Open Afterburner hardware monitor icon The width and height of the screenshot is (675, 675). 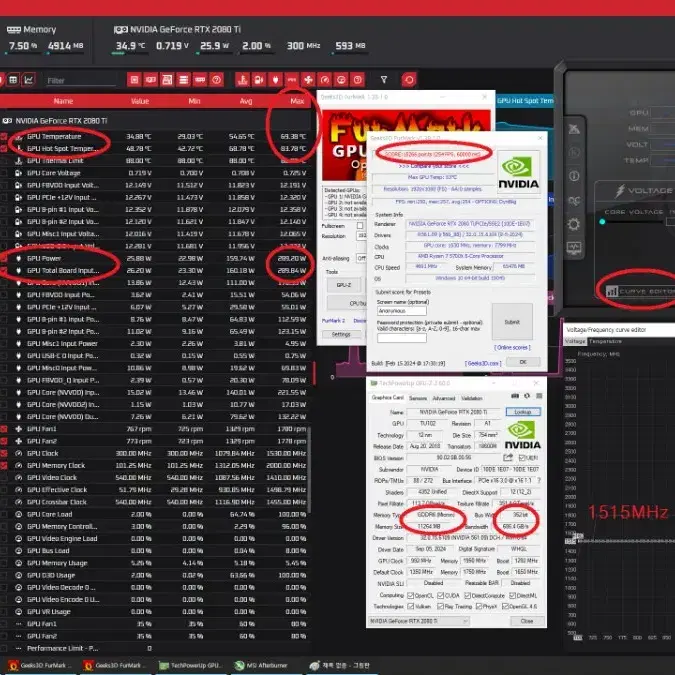574,248
